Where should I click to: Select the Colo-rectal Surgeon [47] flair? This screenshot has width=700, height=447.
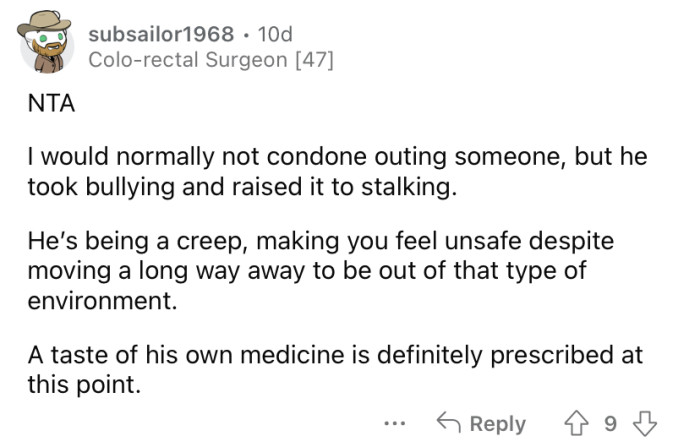coord(210,60)
